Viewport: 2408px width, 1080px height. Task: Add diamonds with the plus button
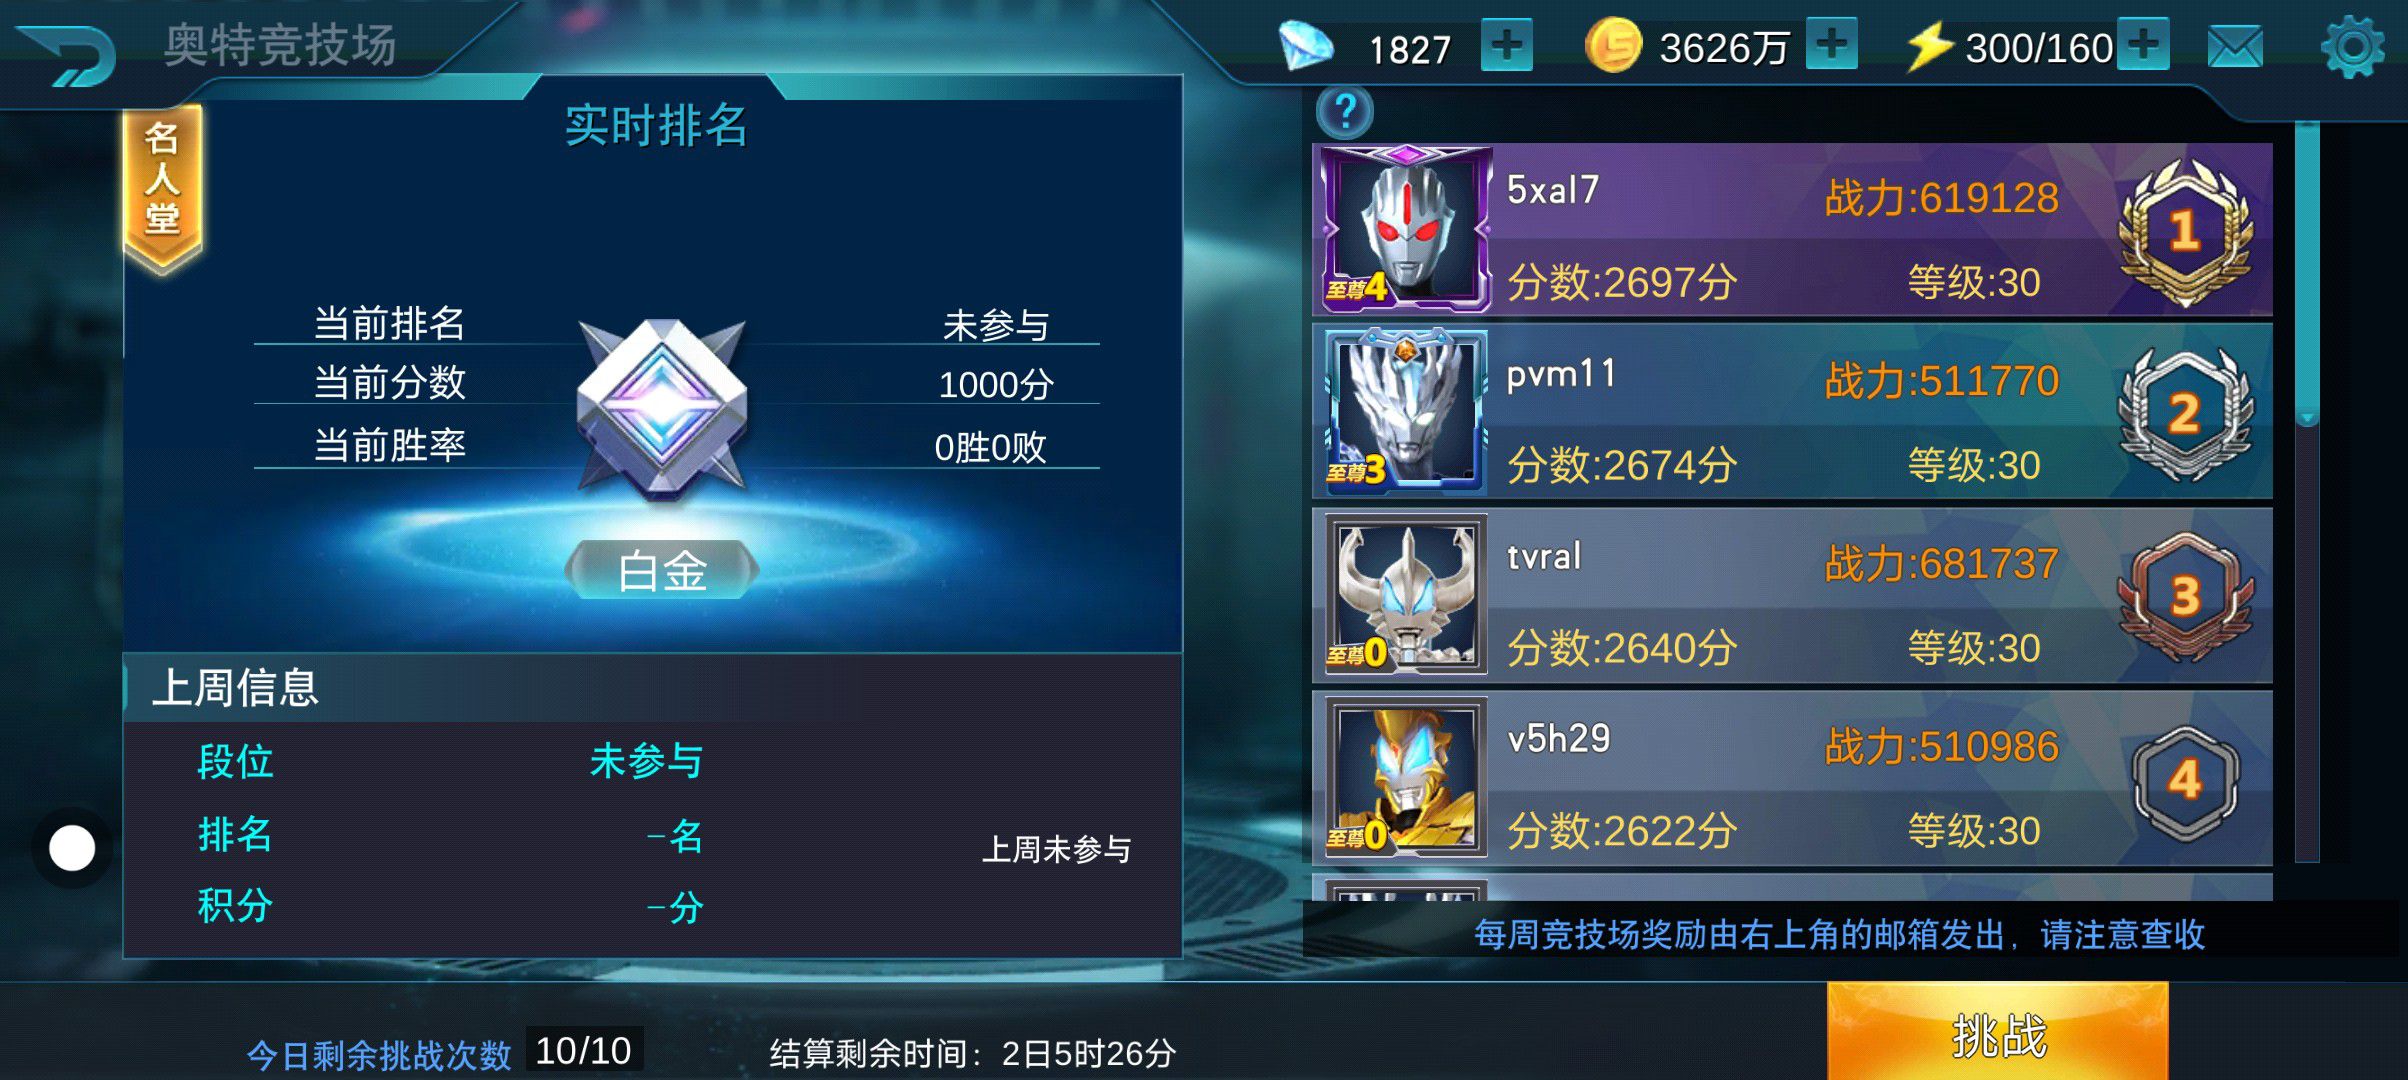click(x=1507, y=46)
